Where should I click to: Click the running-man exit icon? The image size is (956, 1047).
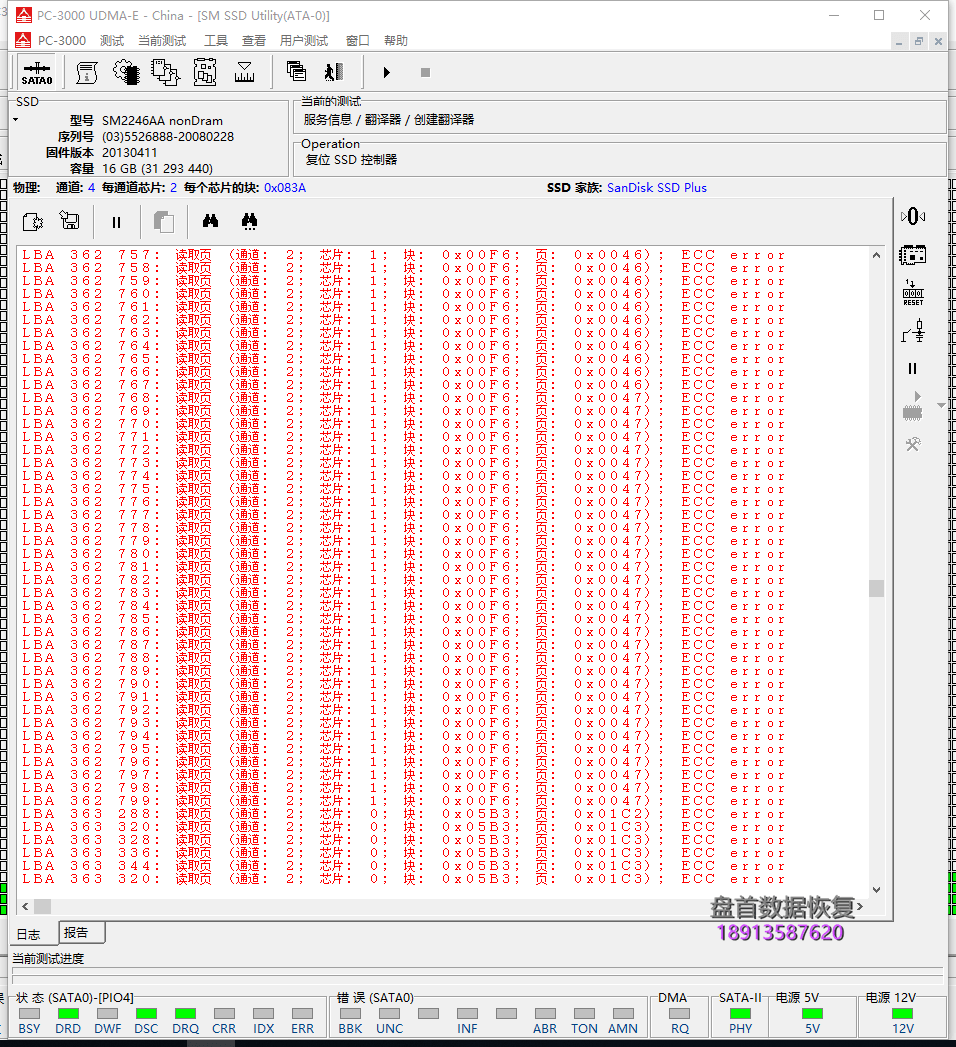click(334, 71)
